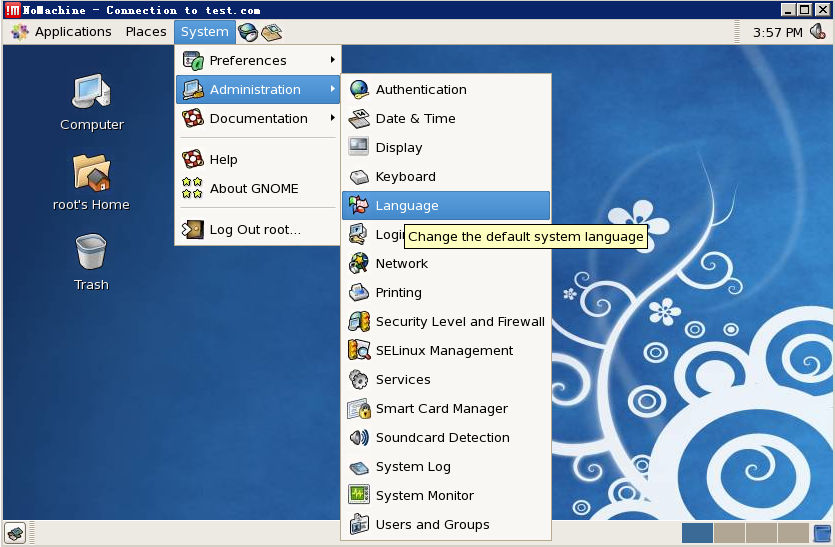Select Documentation in the System menu
Viewport: 835px width, 547px height.
258,118
